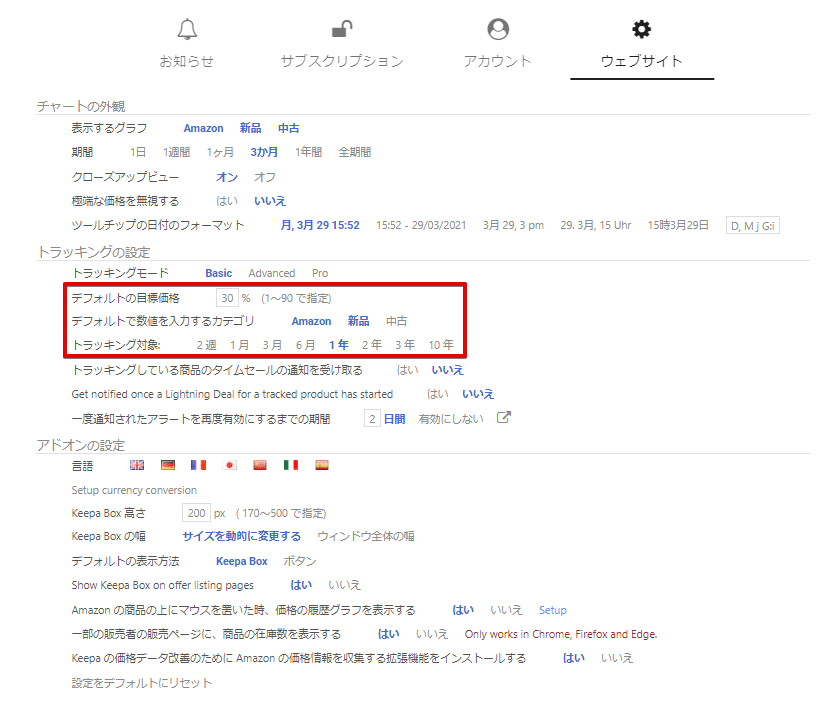Select the Pro tracking mode
824x710 pixels.
[x=319, y=272]
